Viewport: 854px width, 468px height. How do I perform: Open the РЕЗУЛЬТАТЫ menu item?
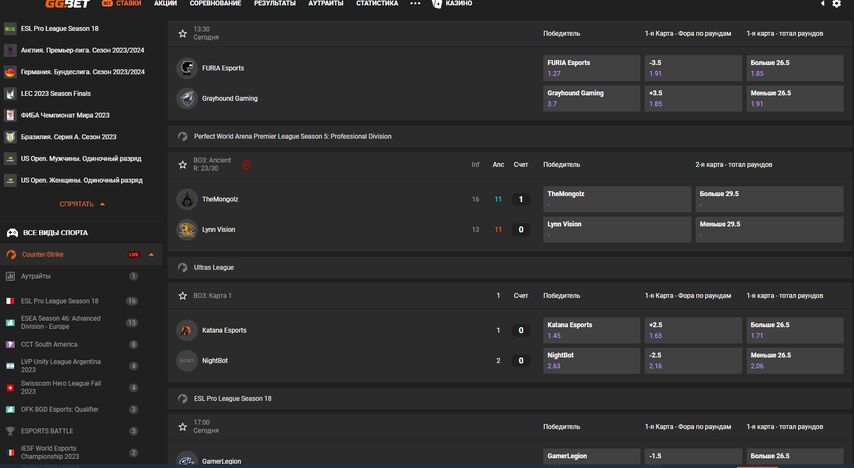pos(275,3)
